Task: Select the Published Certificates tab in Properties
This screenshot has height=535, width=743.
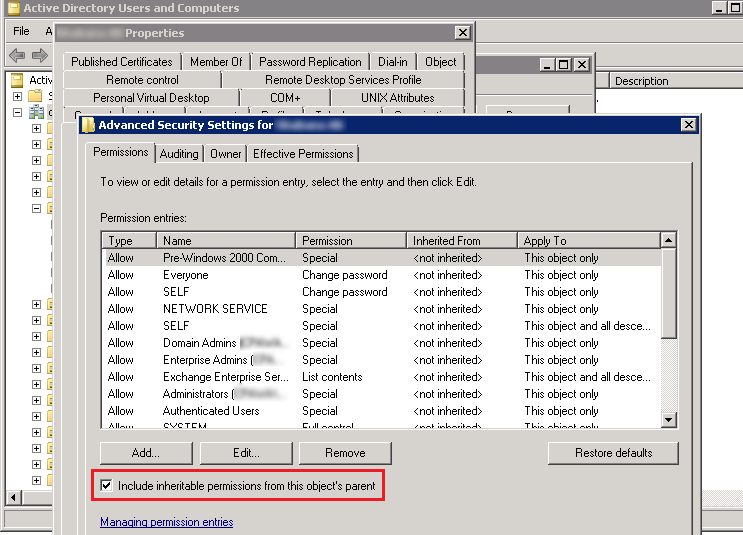Action: click(x=122, y=62)
